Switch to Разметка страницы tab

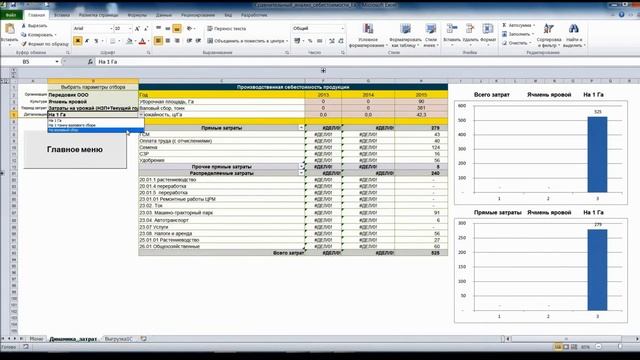(98, 15)
